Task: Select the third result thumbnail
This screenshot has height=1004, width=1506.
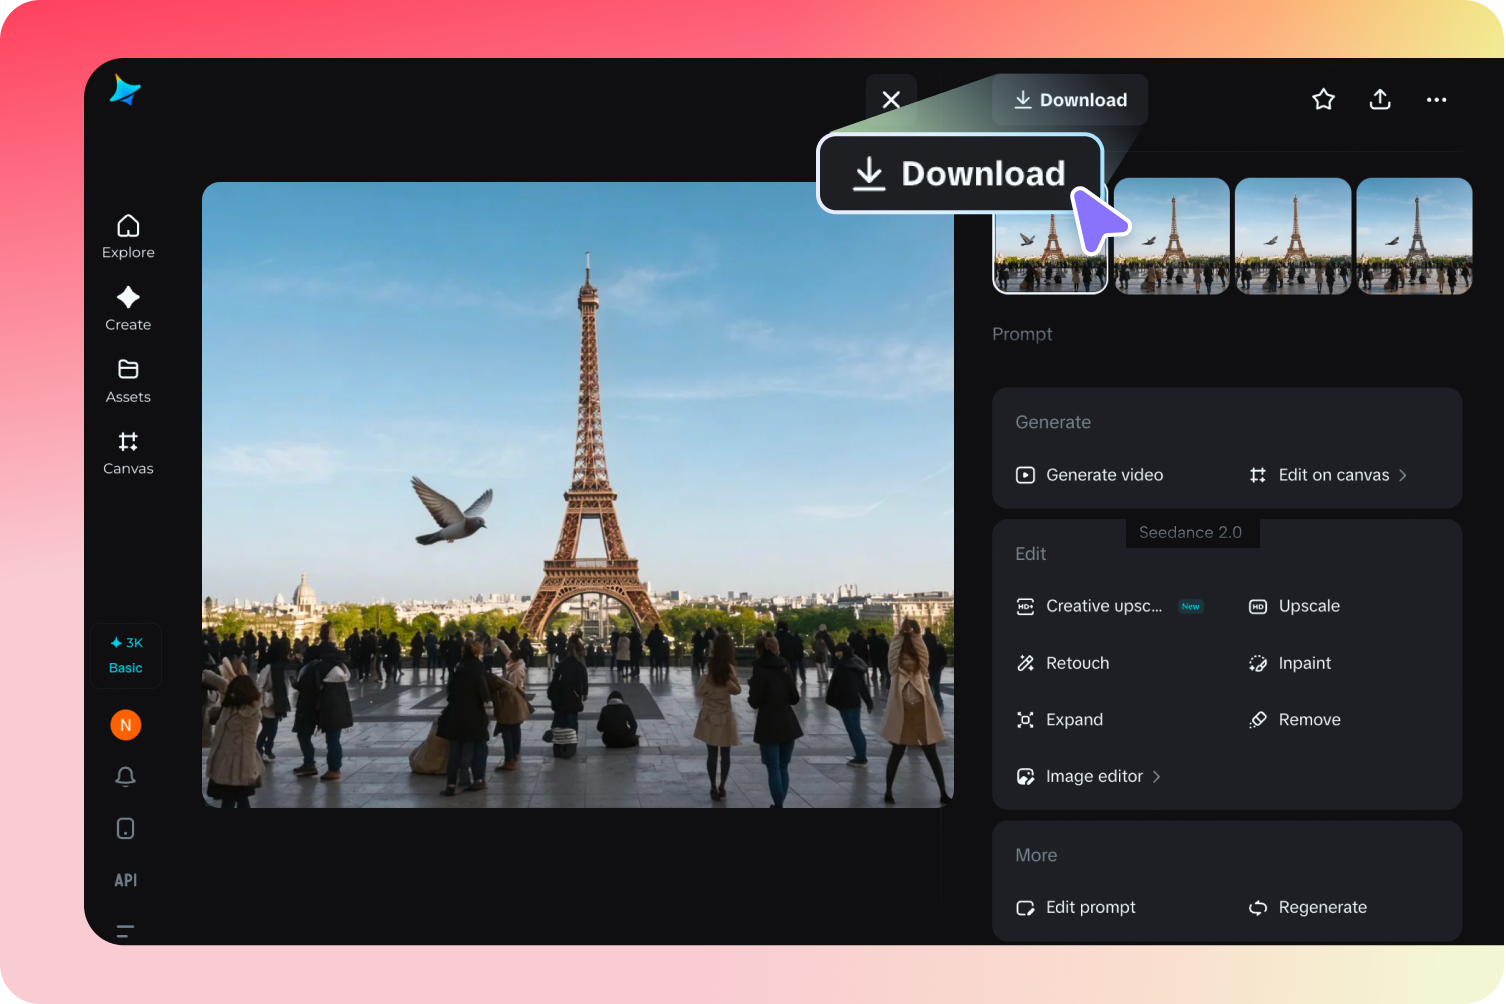Action: coord(1293,236)
